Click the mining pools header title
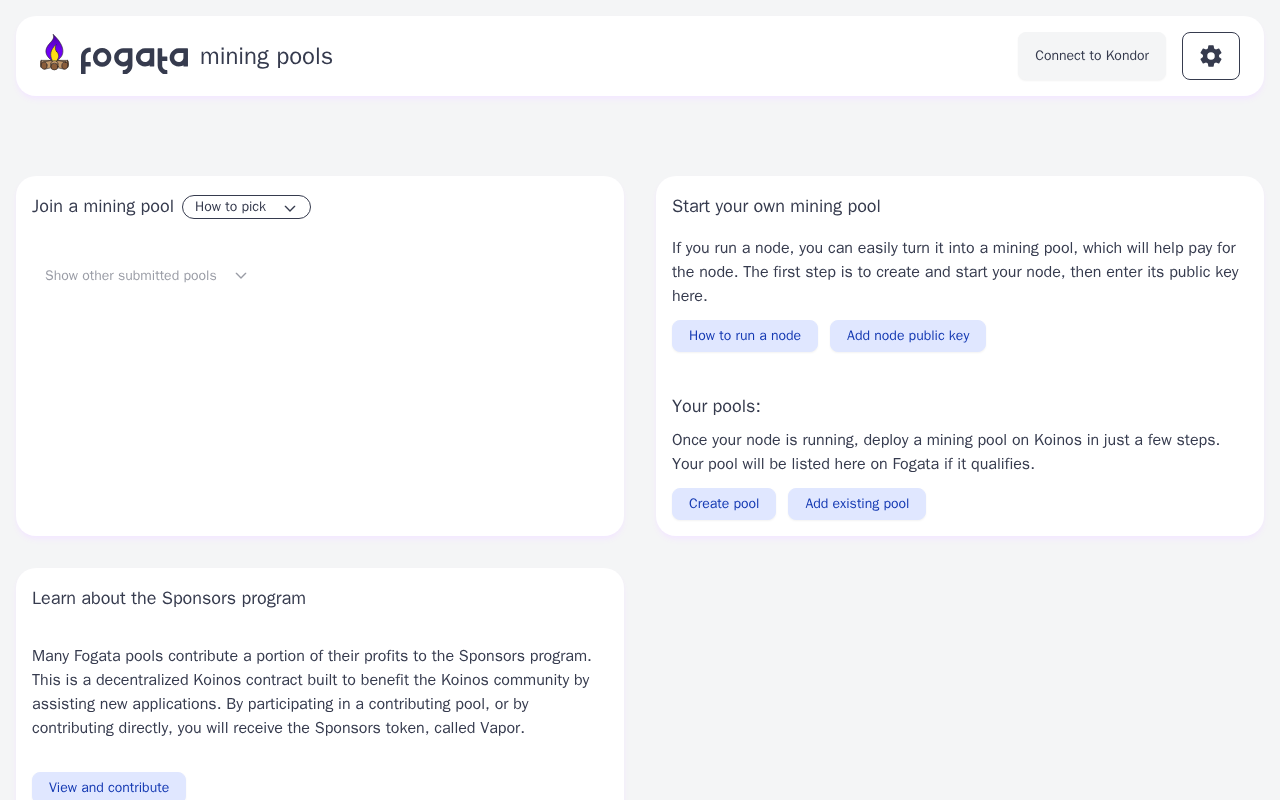Image resolution: width=1280 pixels, height=800 pixels. 266,57
